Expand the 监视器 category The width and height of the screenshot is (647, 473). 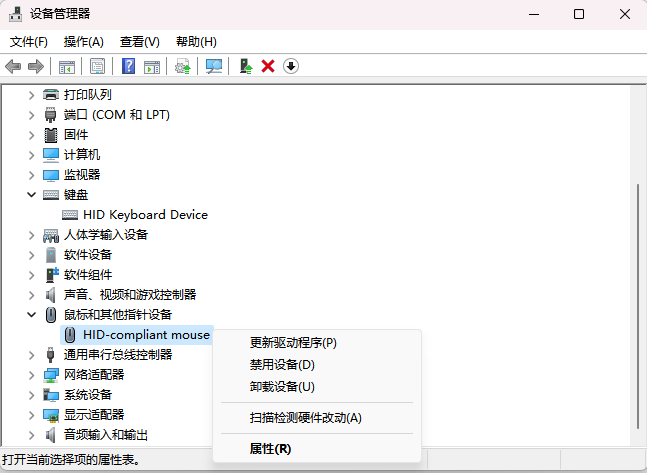[x=31, y=175]
